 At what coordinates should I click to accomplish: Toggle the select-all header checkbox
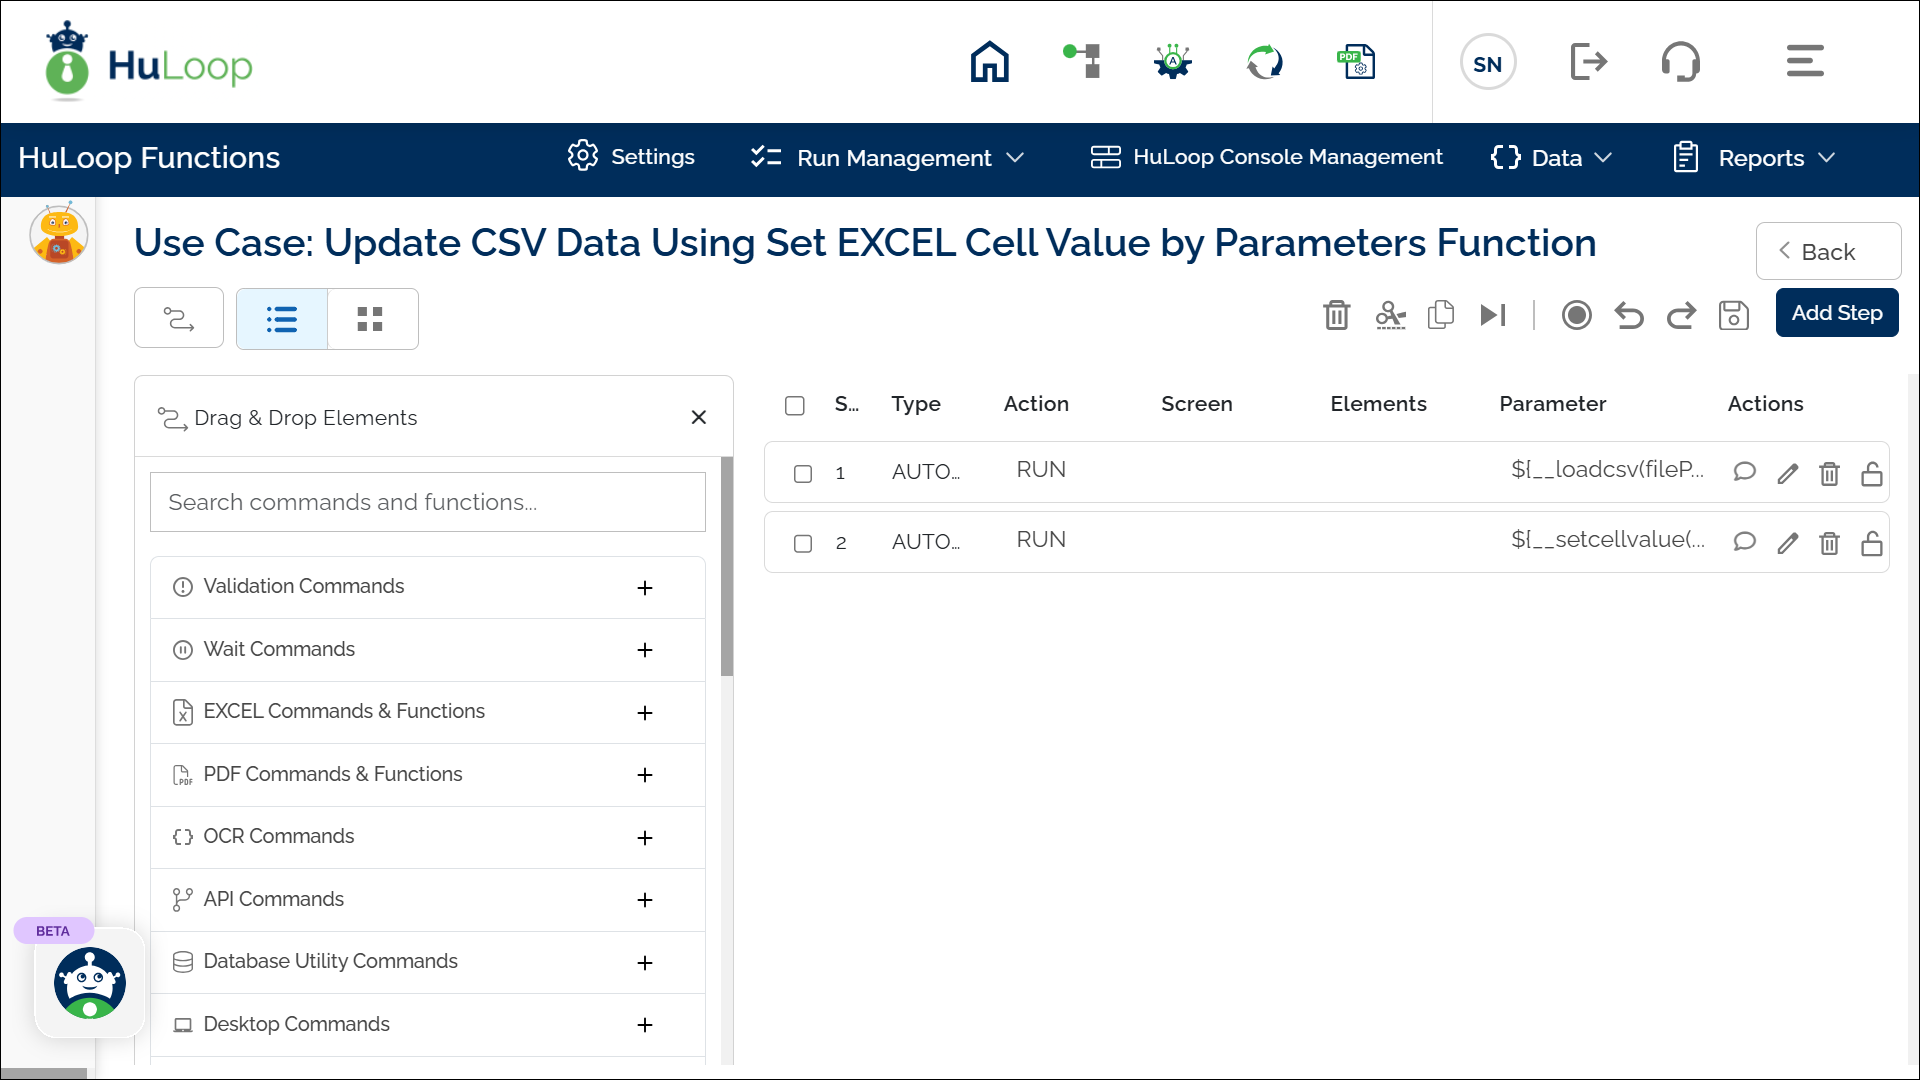coord(795,405)
